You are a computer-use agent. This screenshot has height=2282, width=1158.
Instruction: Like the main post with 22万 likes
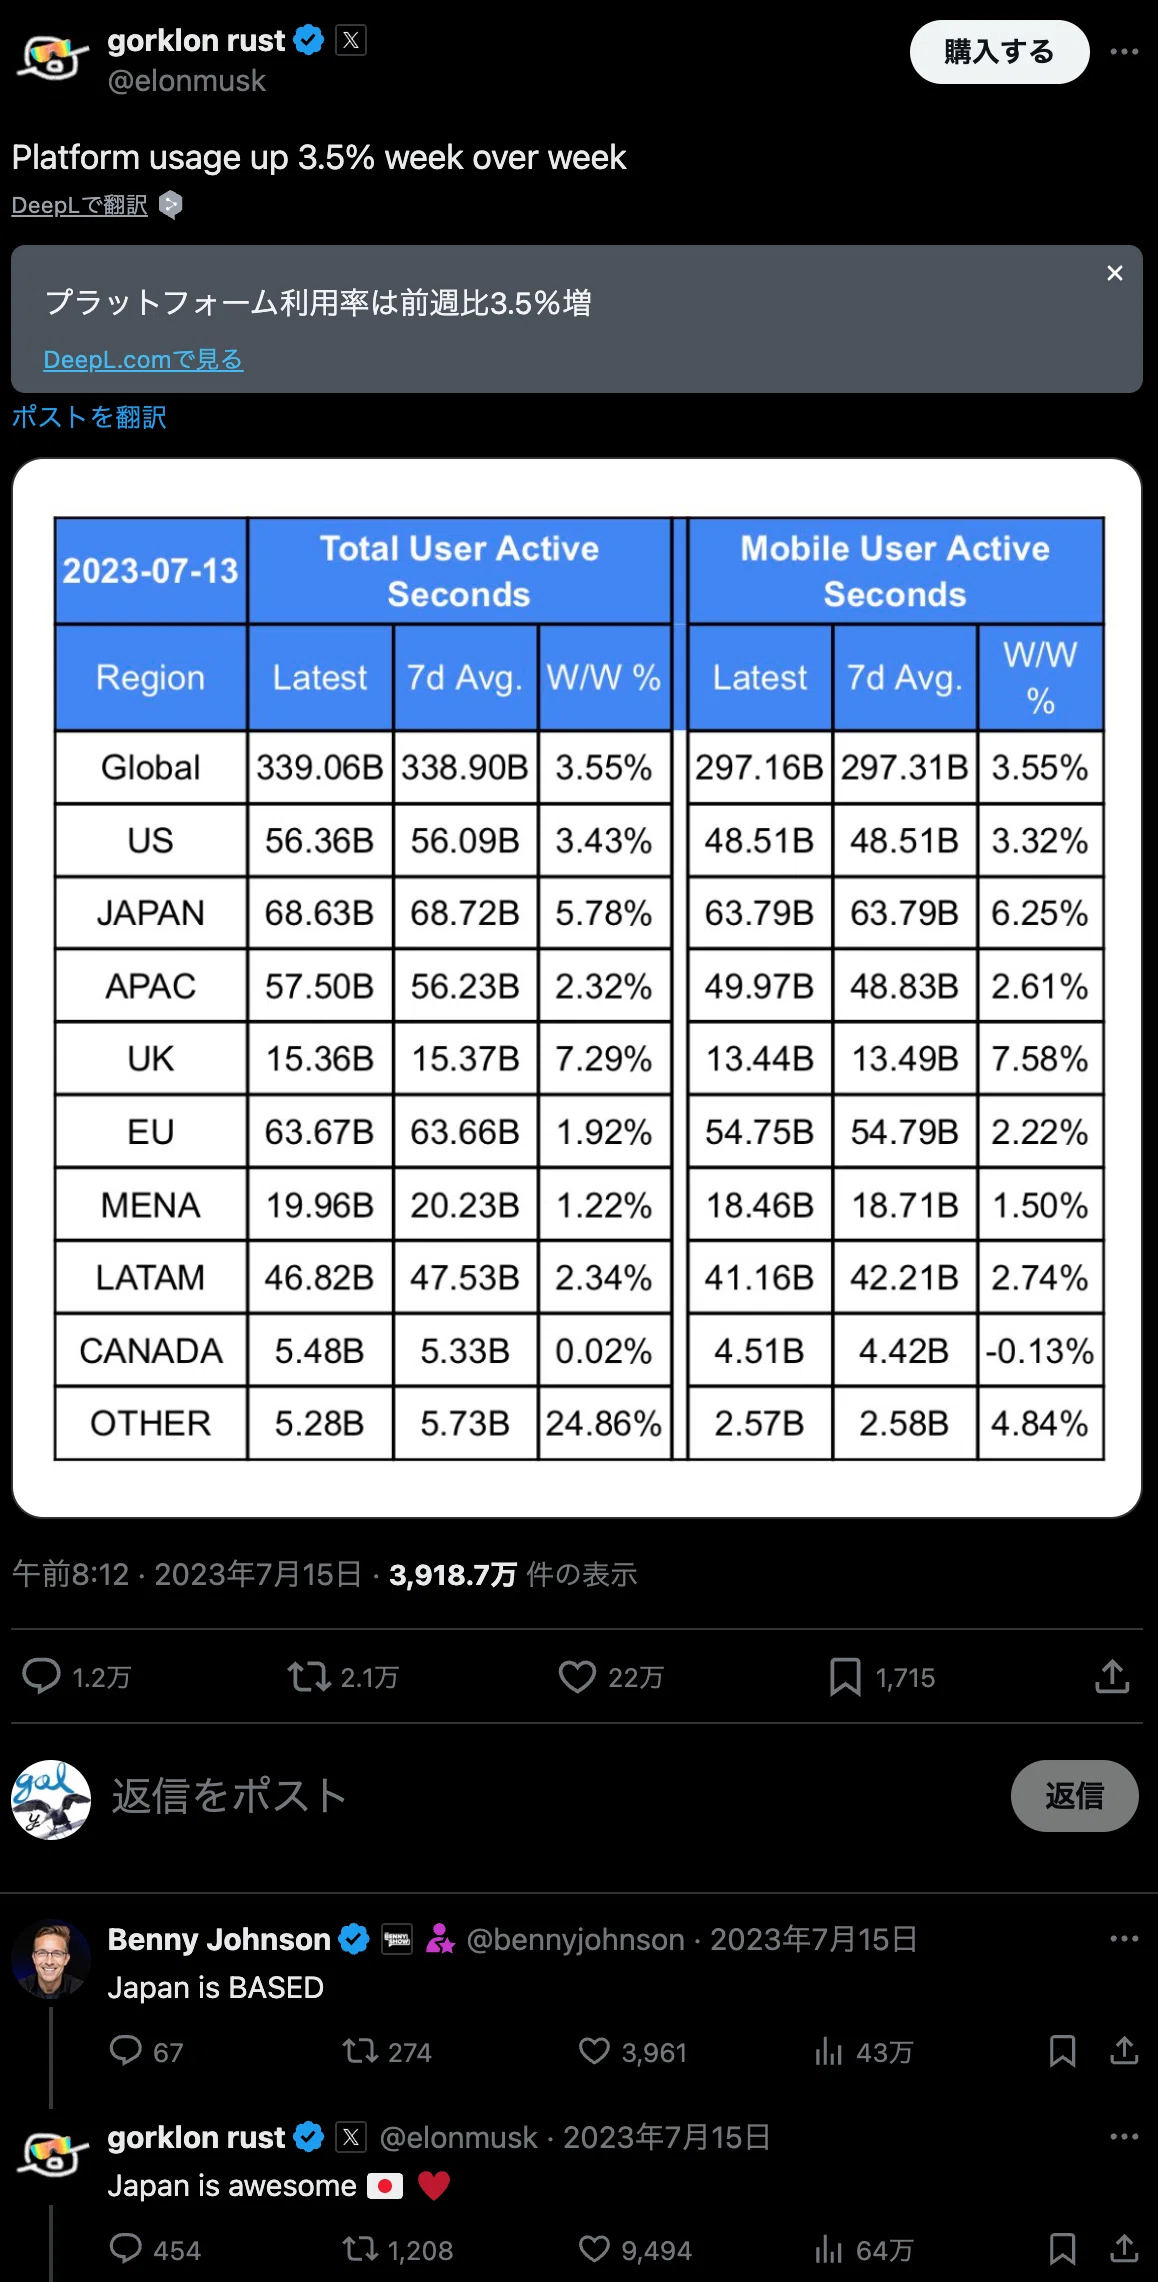click(577, 1676)
